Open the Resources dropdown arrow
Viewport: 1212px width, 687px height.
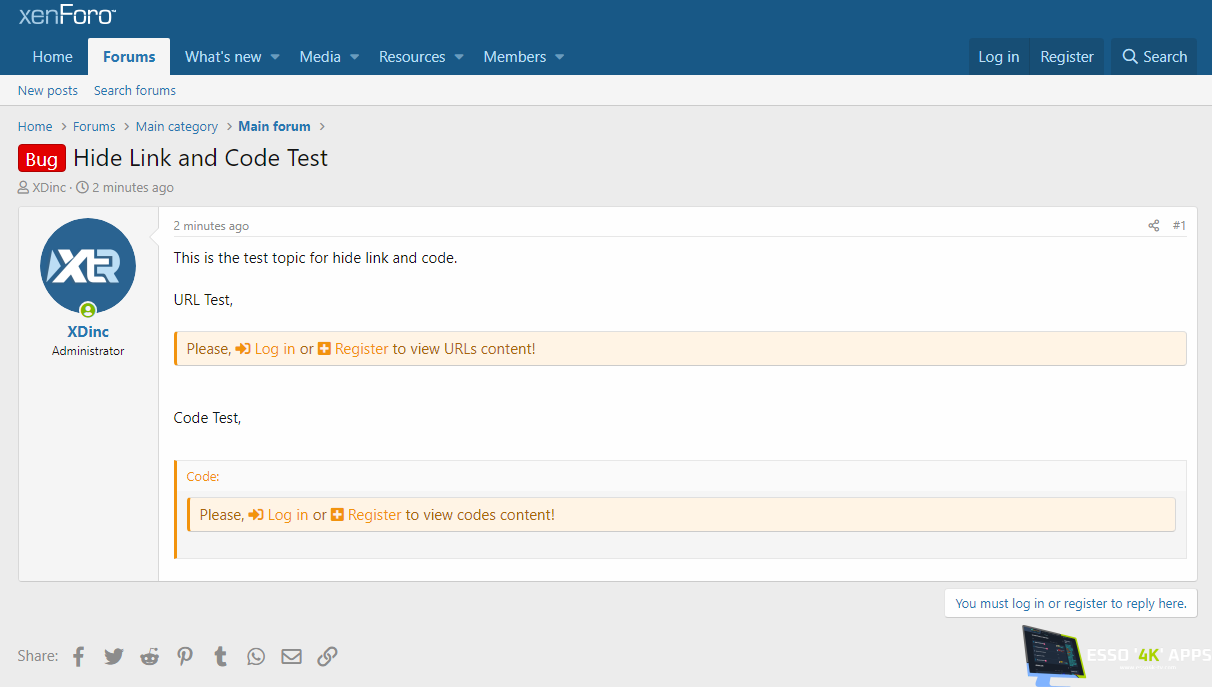coord(459,57)
